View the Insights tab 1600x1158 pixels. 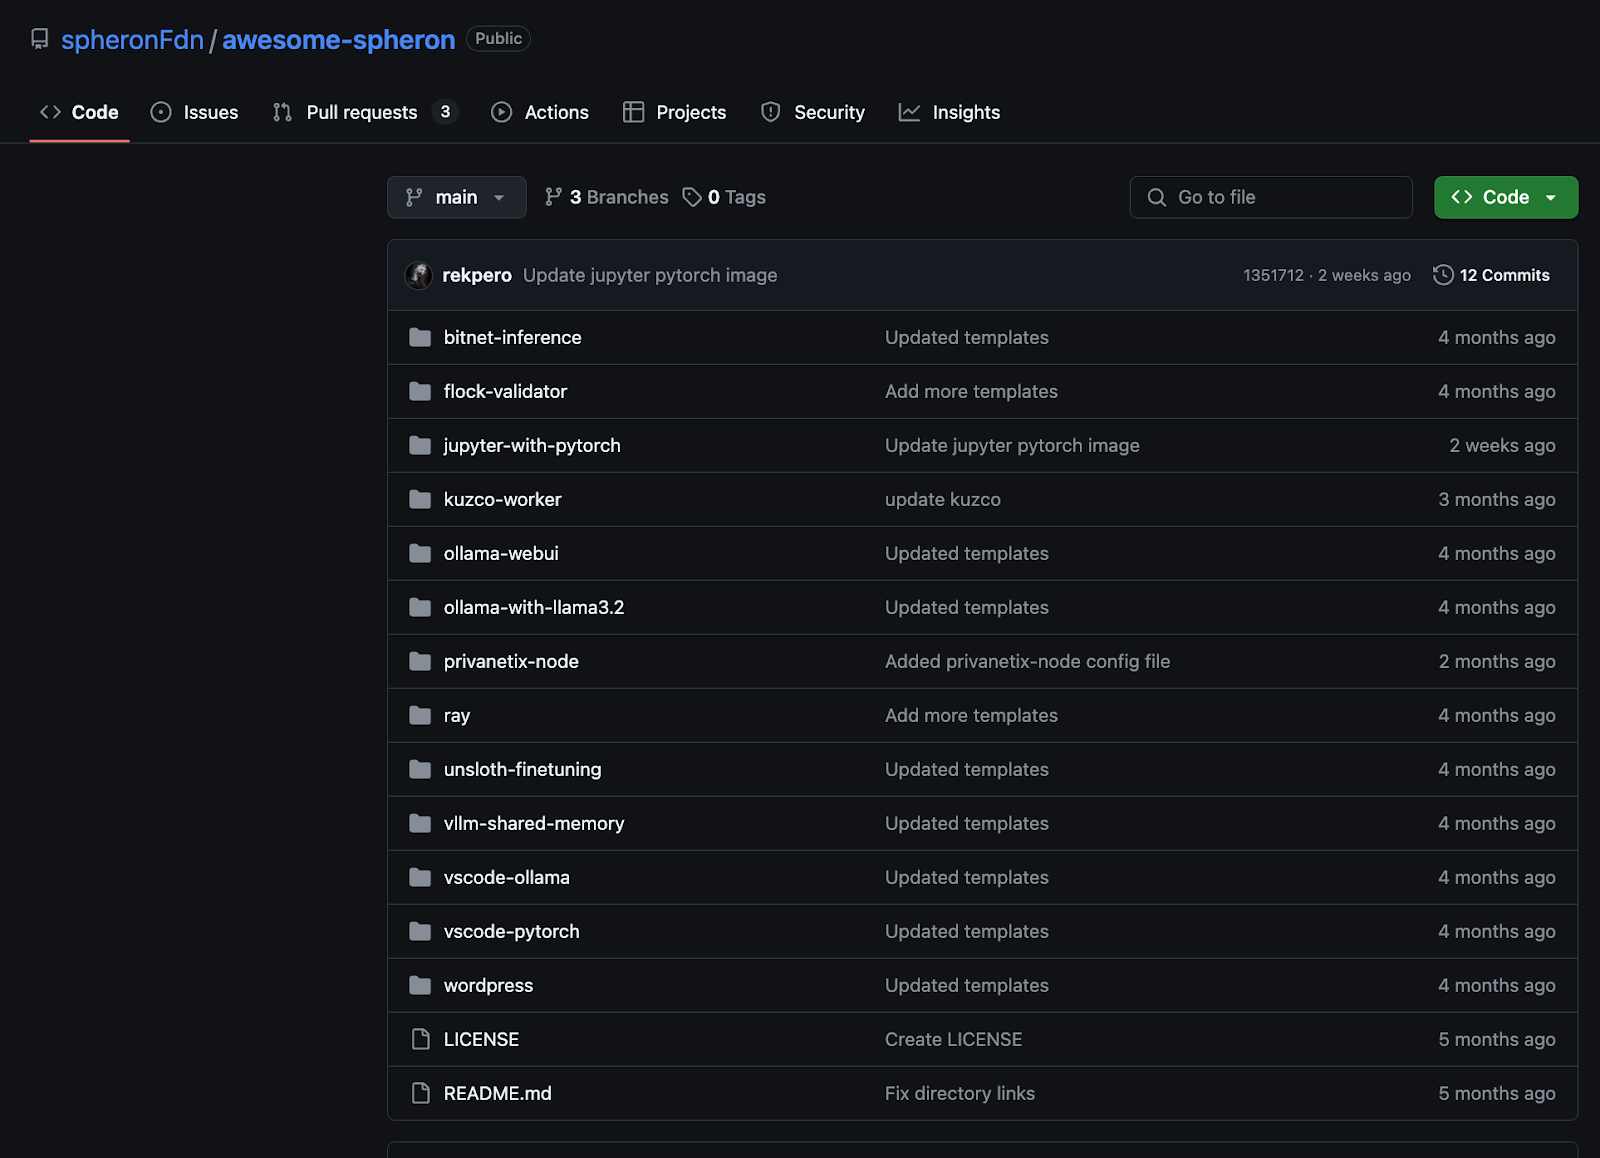[x=950, y=112]
